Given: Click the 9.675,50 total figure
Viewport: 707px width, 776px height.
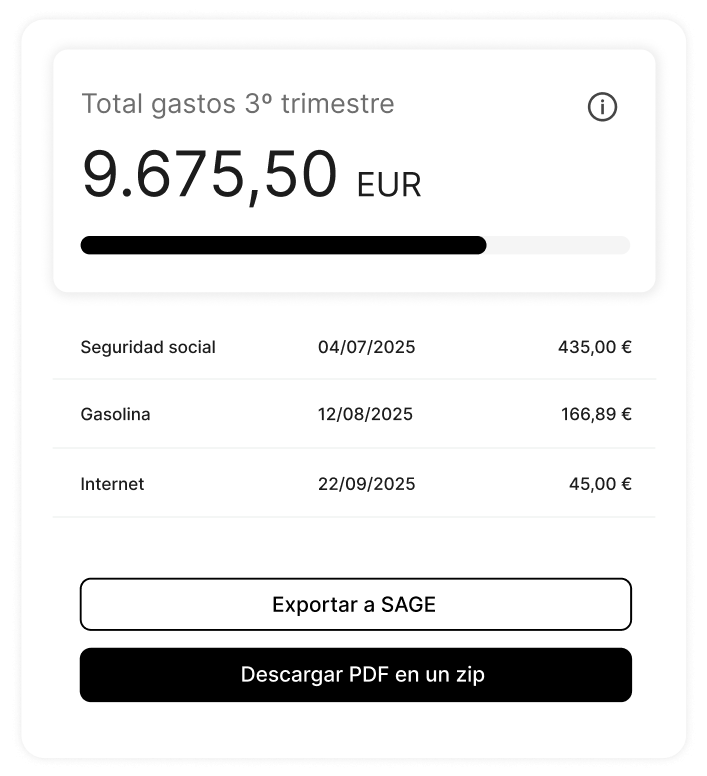Looking at the screenshot, I should [x=209, y=175].
